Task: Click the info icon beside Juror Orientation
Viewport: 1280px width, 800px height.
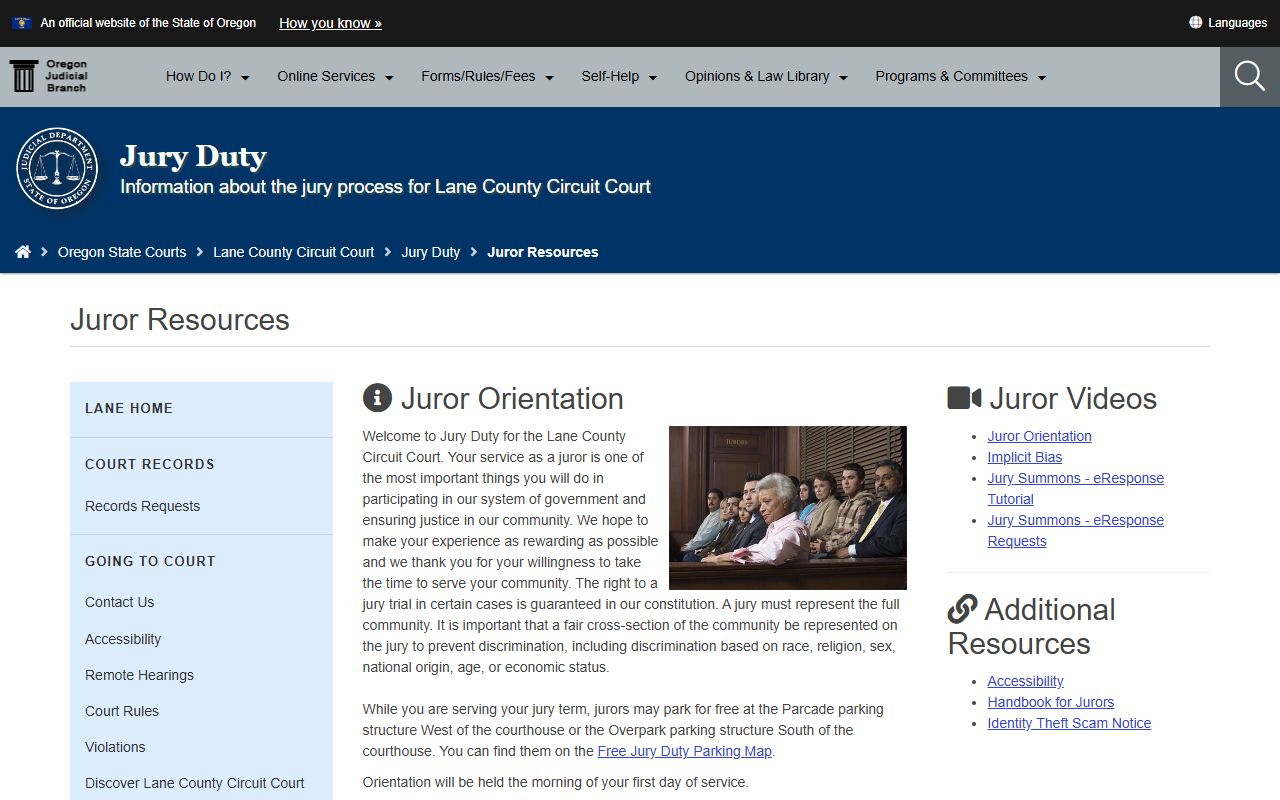Action: tap(377, 398)
